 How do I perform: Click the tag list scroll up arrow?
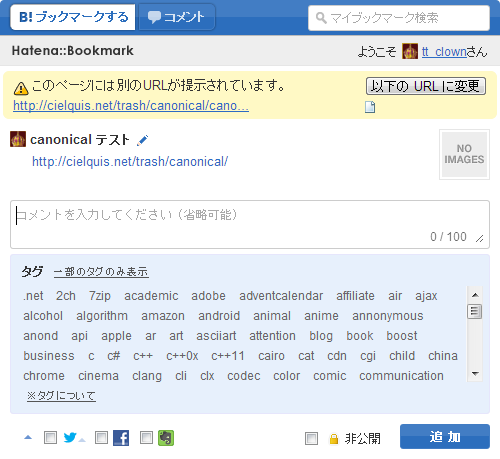(475, 295)
